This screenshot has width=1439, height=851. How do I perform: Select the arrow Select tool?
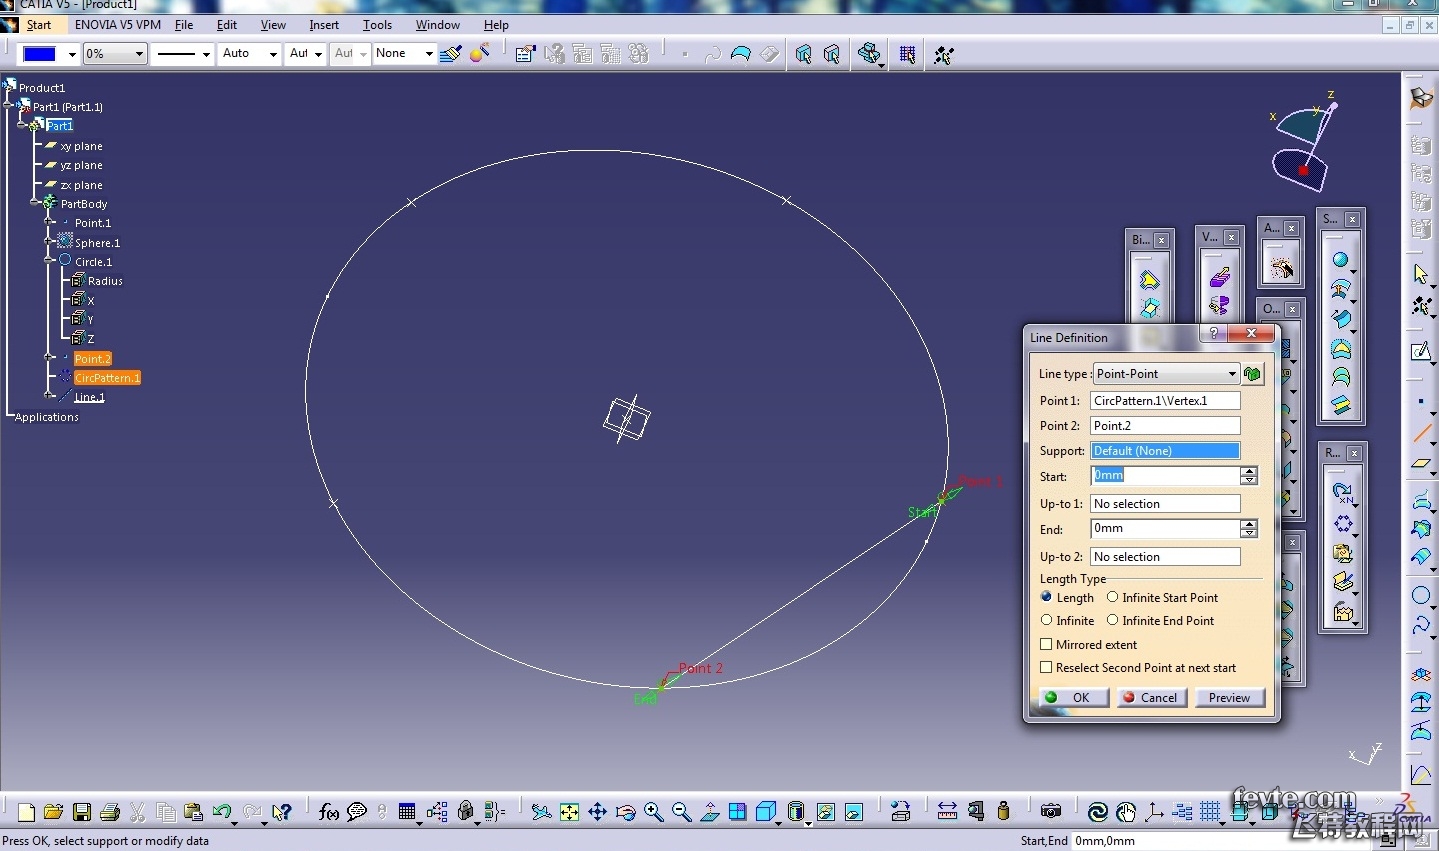pos(1421,274)
